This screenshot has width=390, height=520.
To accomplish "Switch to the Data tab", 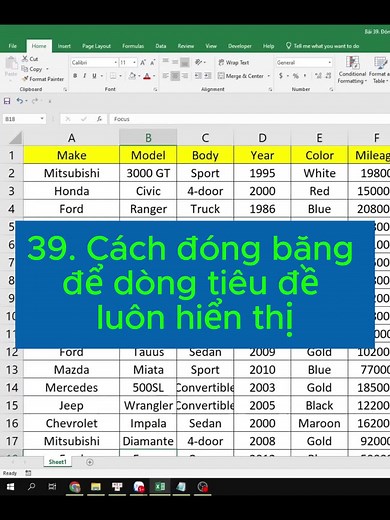I will 161,46.
